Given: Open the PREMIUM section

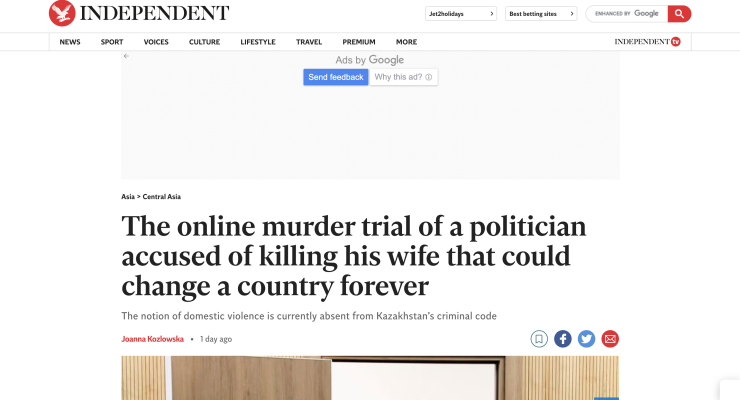Looking at the screenshot, I should pyautogui.click(x=359, y=42).
